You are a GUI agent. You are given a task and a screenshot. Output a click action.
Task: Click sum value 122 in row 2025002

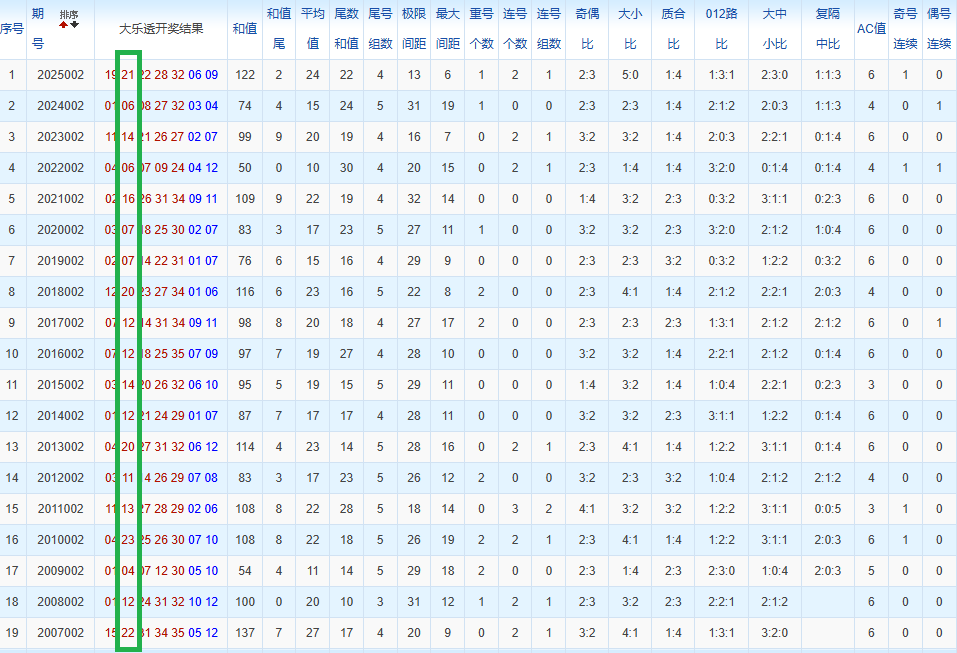click(x=245, y=75)
